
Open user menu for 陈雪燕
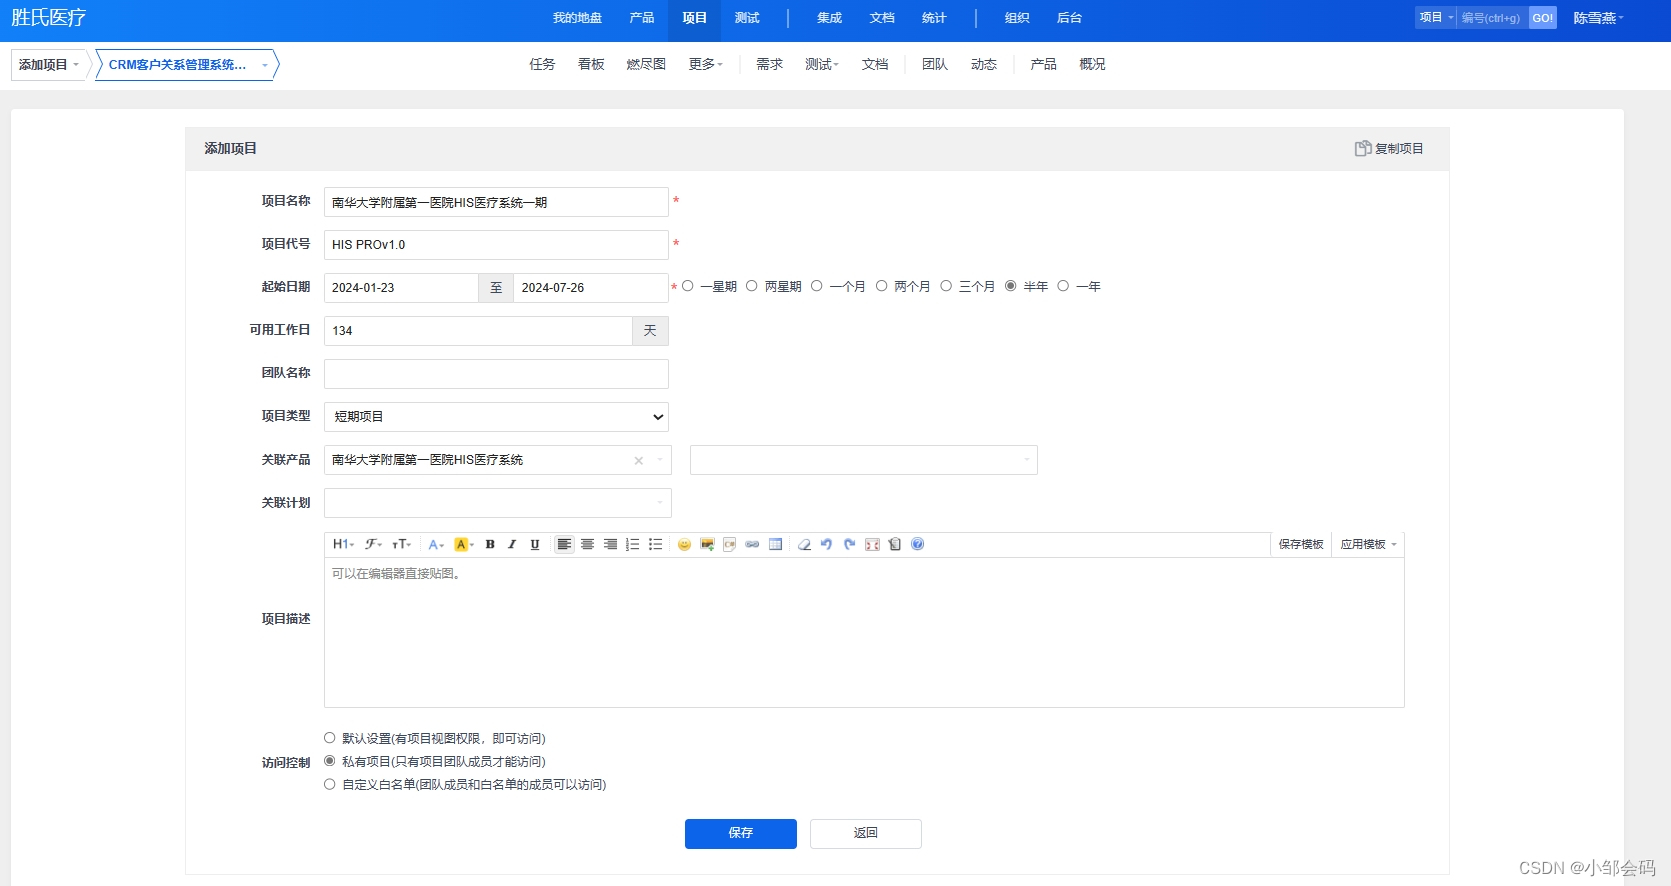point(1598,18)
